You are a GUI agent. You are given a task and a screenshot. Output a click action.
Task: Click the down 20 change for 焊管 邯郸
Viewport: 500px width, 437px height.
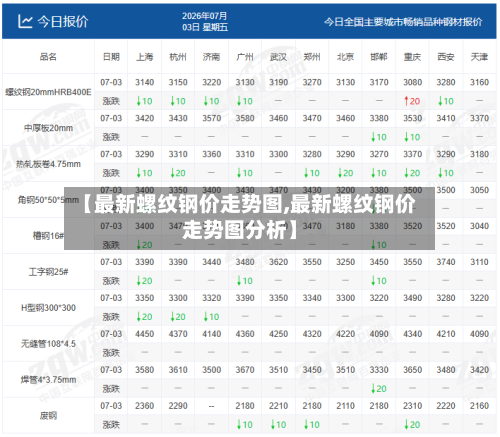[x=379, y=389]
